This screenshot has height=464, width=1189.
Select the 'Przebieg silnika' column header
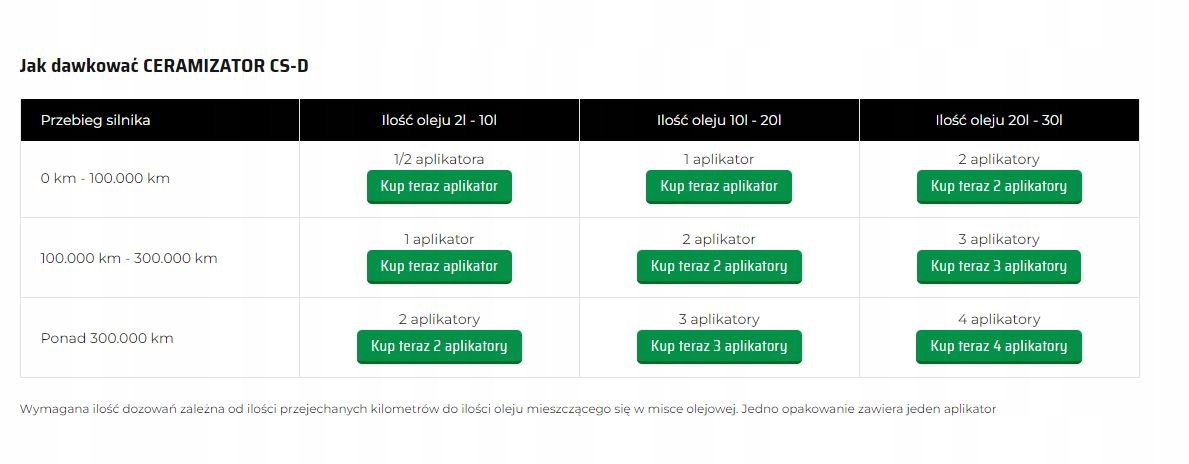click(96, 121)
